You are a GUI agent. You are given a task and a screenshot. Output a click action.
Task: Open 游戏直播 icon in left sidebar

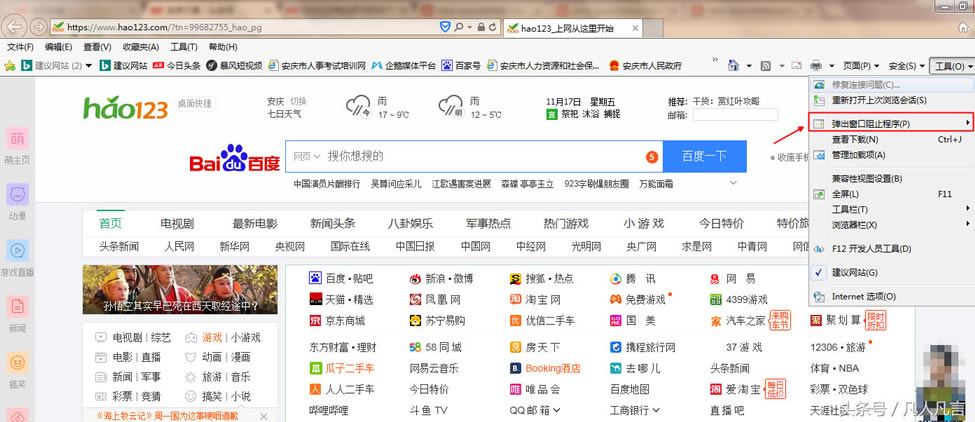(18, 251)
